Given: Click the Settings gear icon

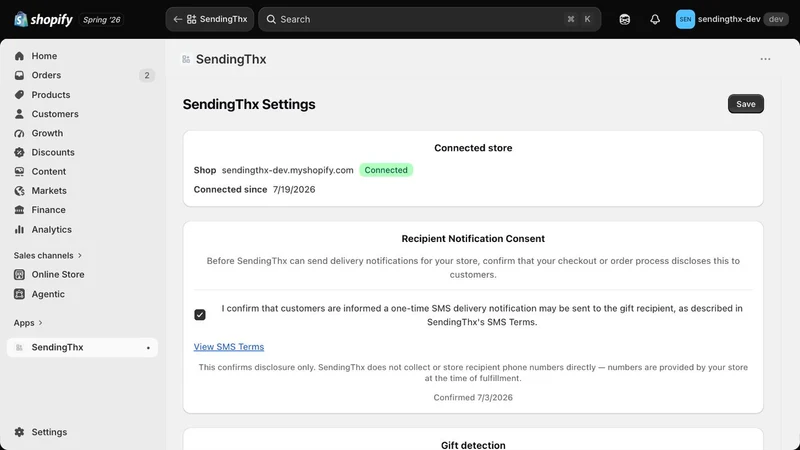Looking at the screenshot, I should 19,432.
